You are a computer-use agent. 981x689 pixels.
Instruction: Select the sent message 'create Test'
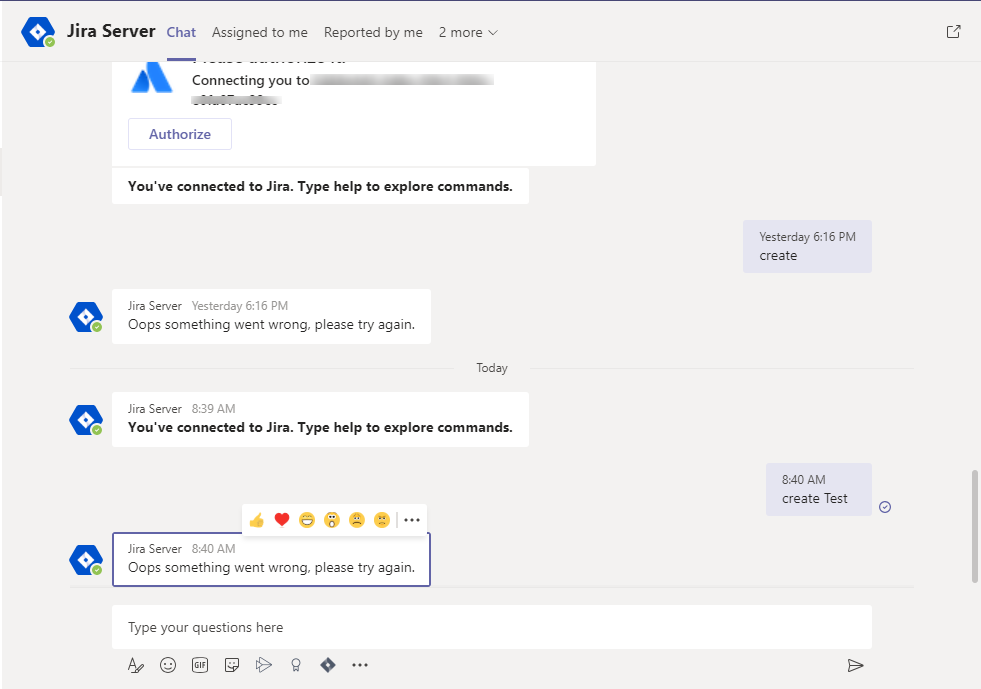pyautogui.click(x=818, y=489)
